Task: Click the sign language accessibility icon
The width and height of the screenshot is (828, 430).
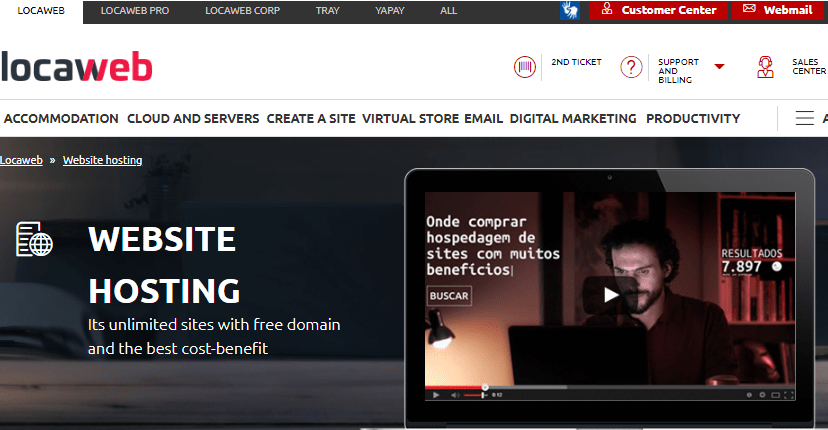Action: coord(570,10)
